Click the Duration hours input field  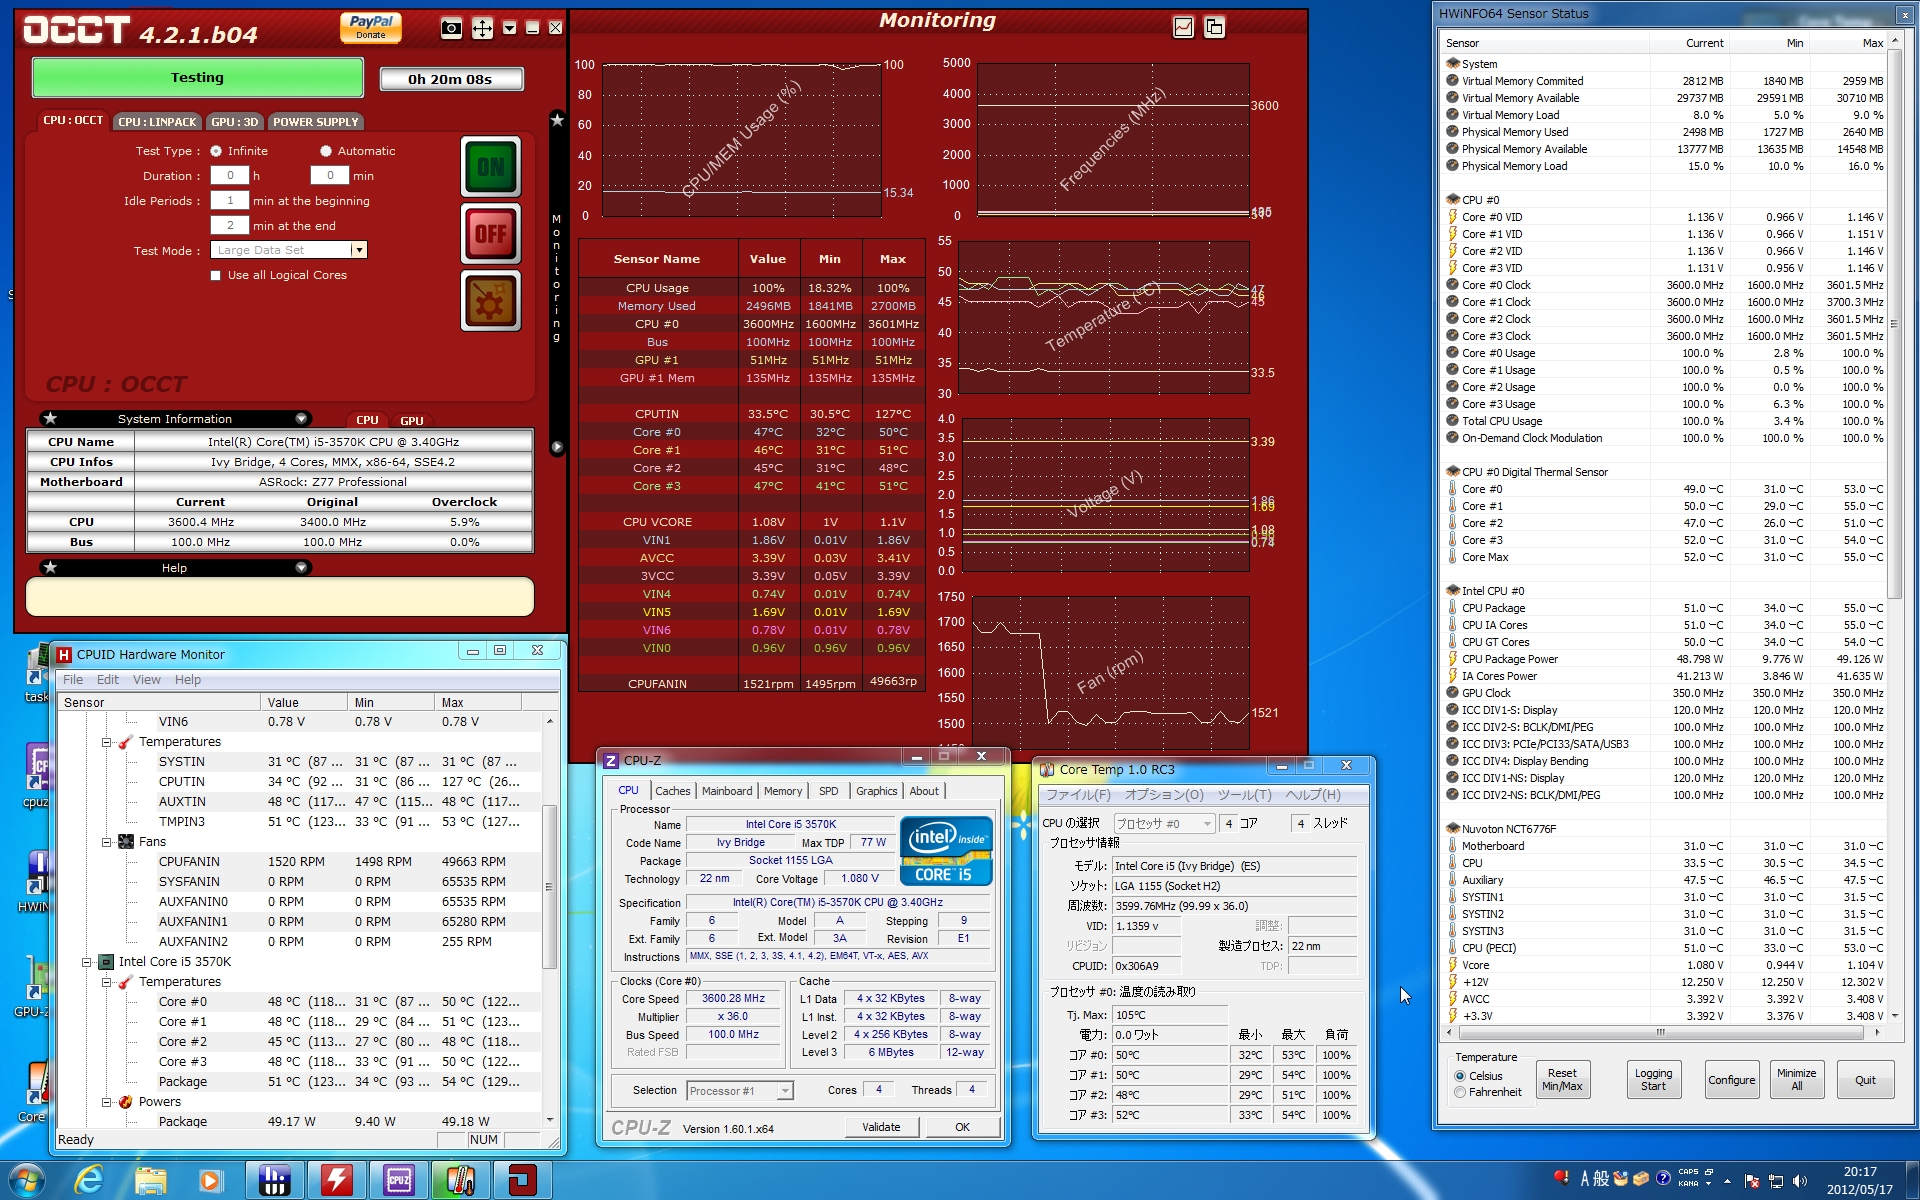click(x=230, y=176)
